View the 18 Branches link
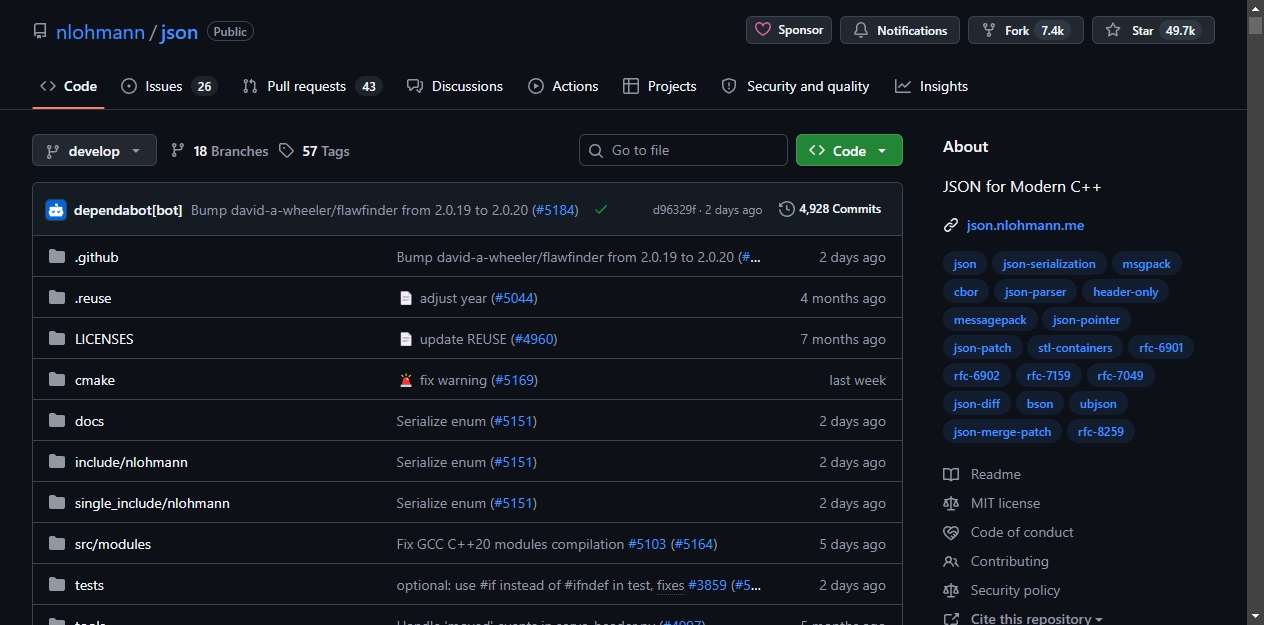The height and width of the screenshot is (625, 1264). click(219, 151)
